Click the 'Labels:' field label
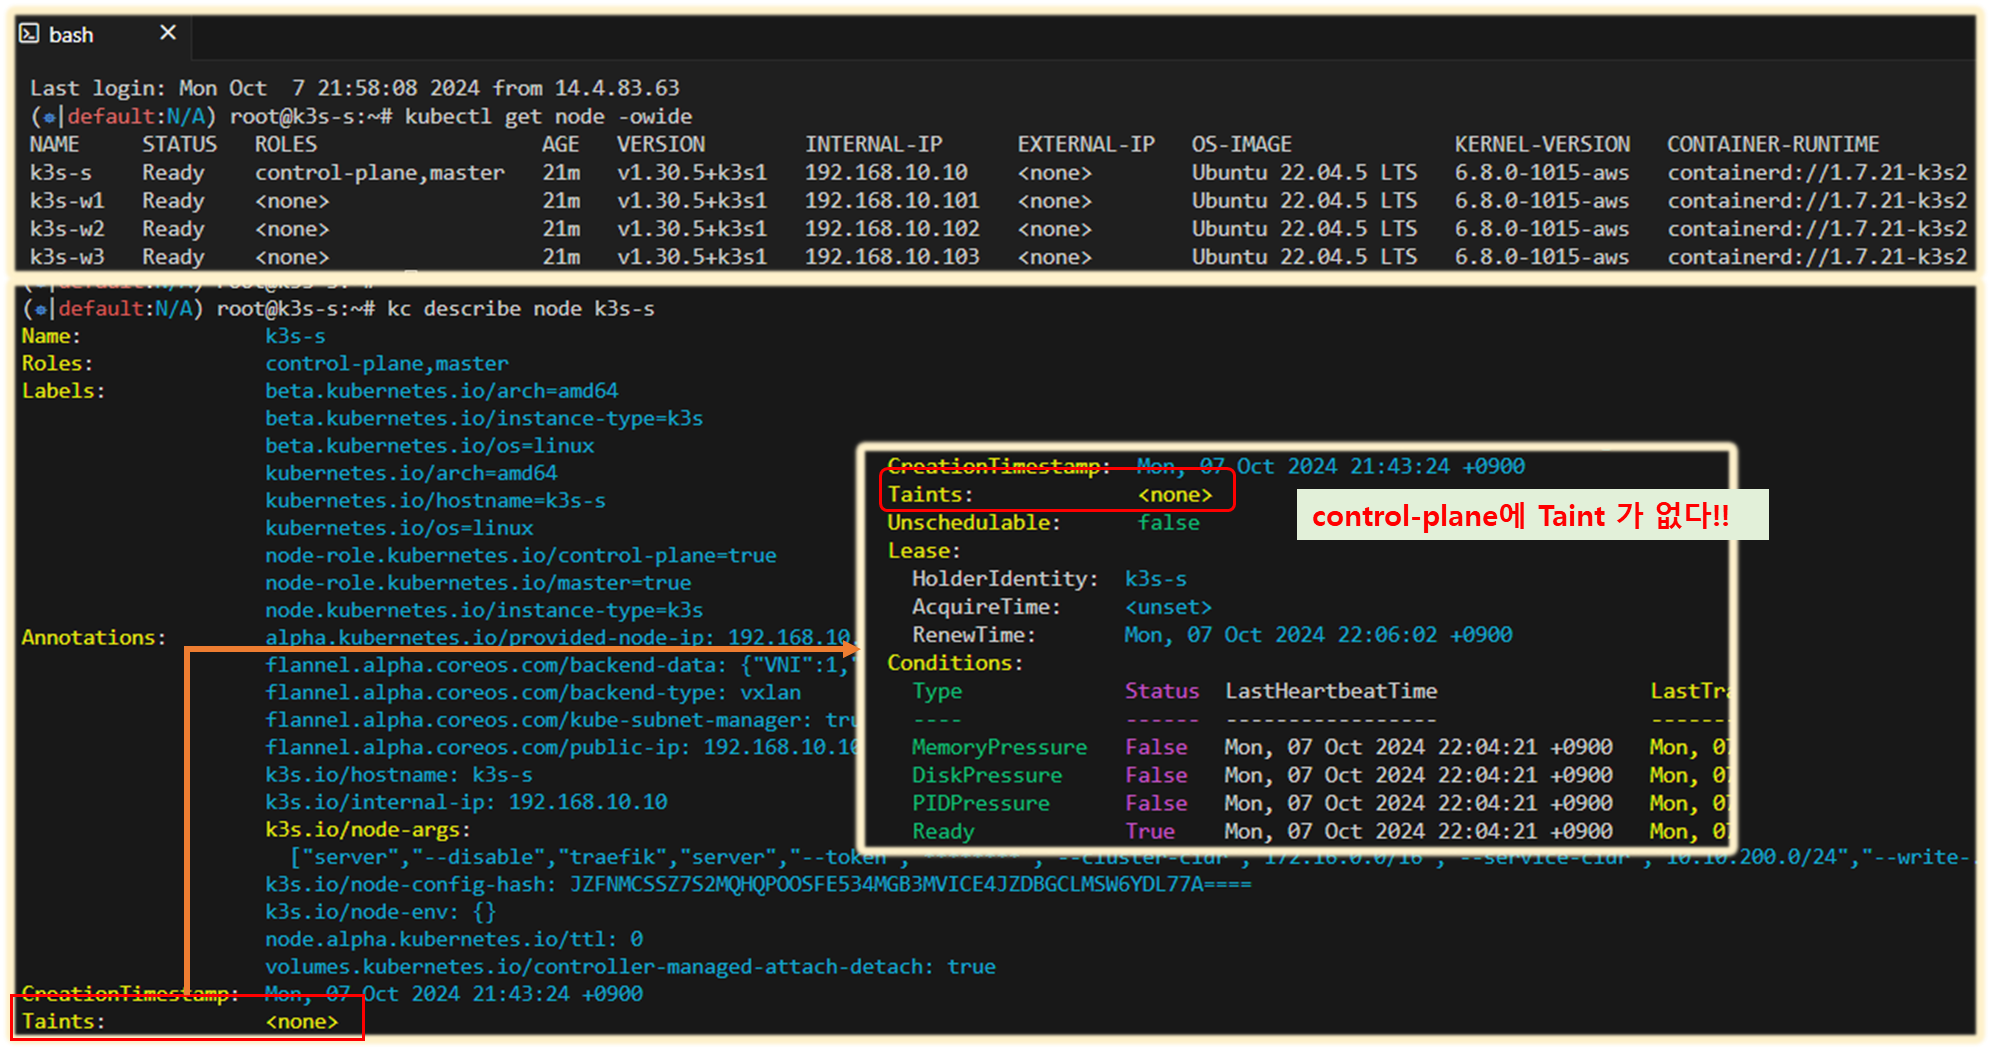Screen dimensions: 1991x1050 63,391
